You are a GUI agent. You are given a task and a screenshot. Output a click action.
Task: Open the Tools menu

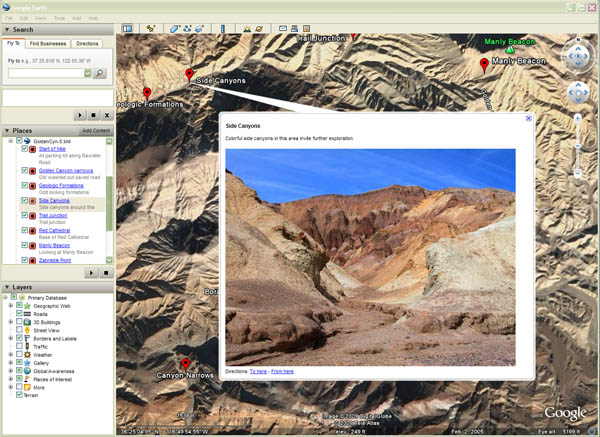[59, 18]
